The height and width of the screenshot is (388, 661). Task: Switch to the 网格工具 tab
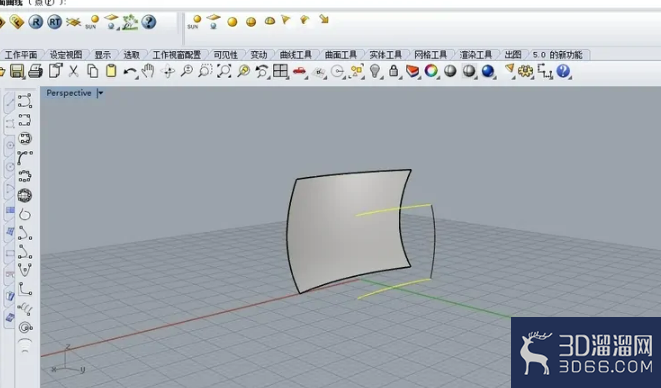click(x=430, y=55)
